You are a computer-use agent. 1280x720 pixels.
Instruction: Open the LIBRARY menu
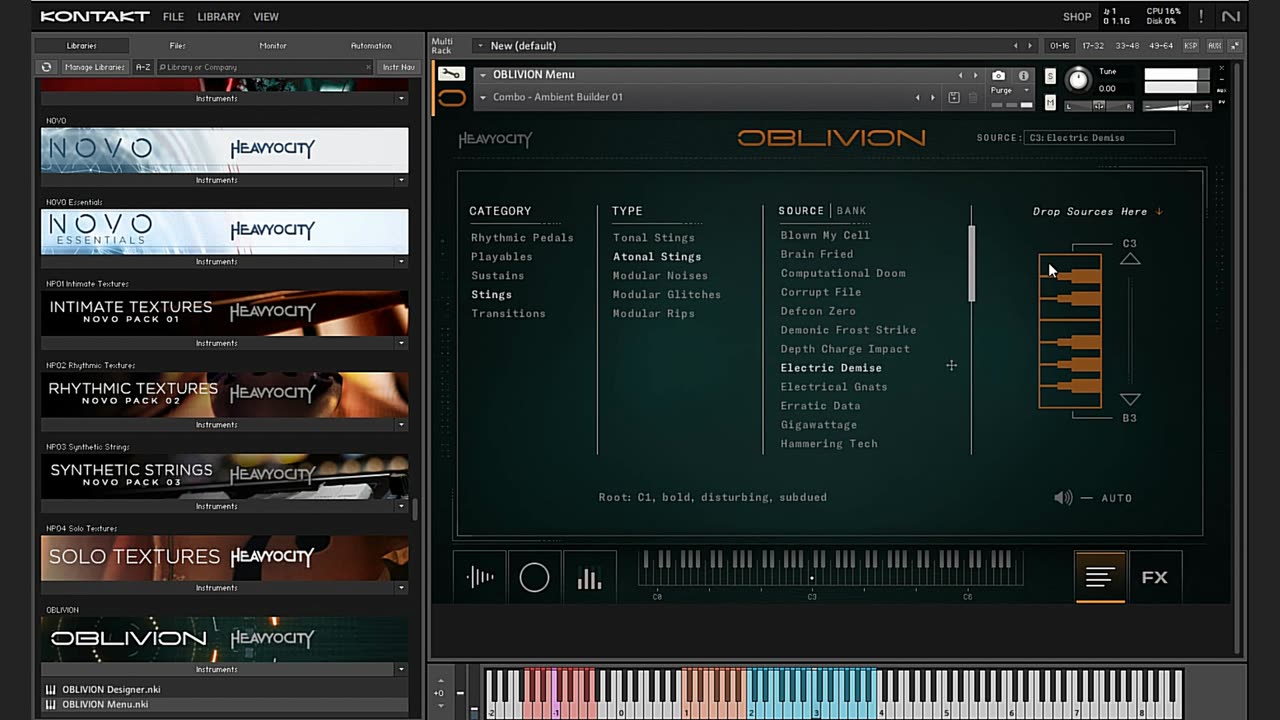pyautogui.click(x=219, y=17)
